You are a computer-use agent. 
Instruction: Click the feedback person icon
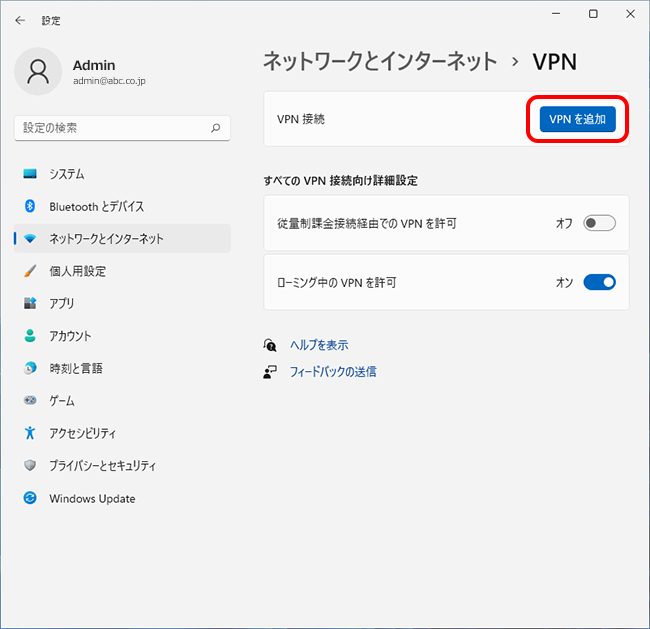(x=270, y=372)
